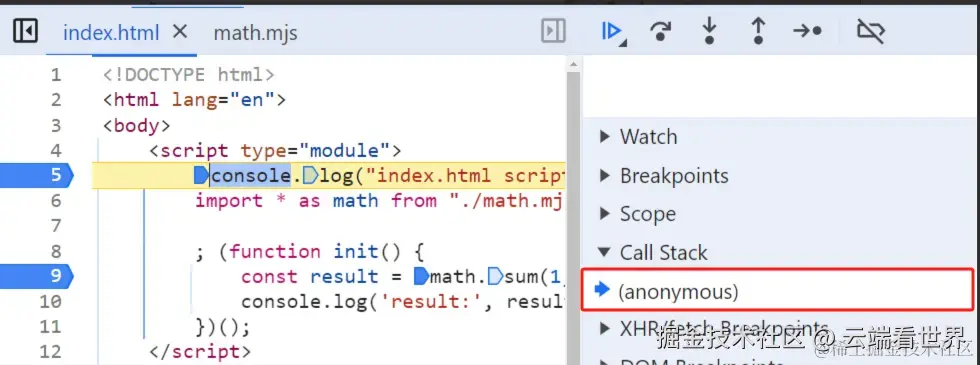Step out of current function
Image resolution: width=980 pixels, height=365 pixels.
pos(758,31)
